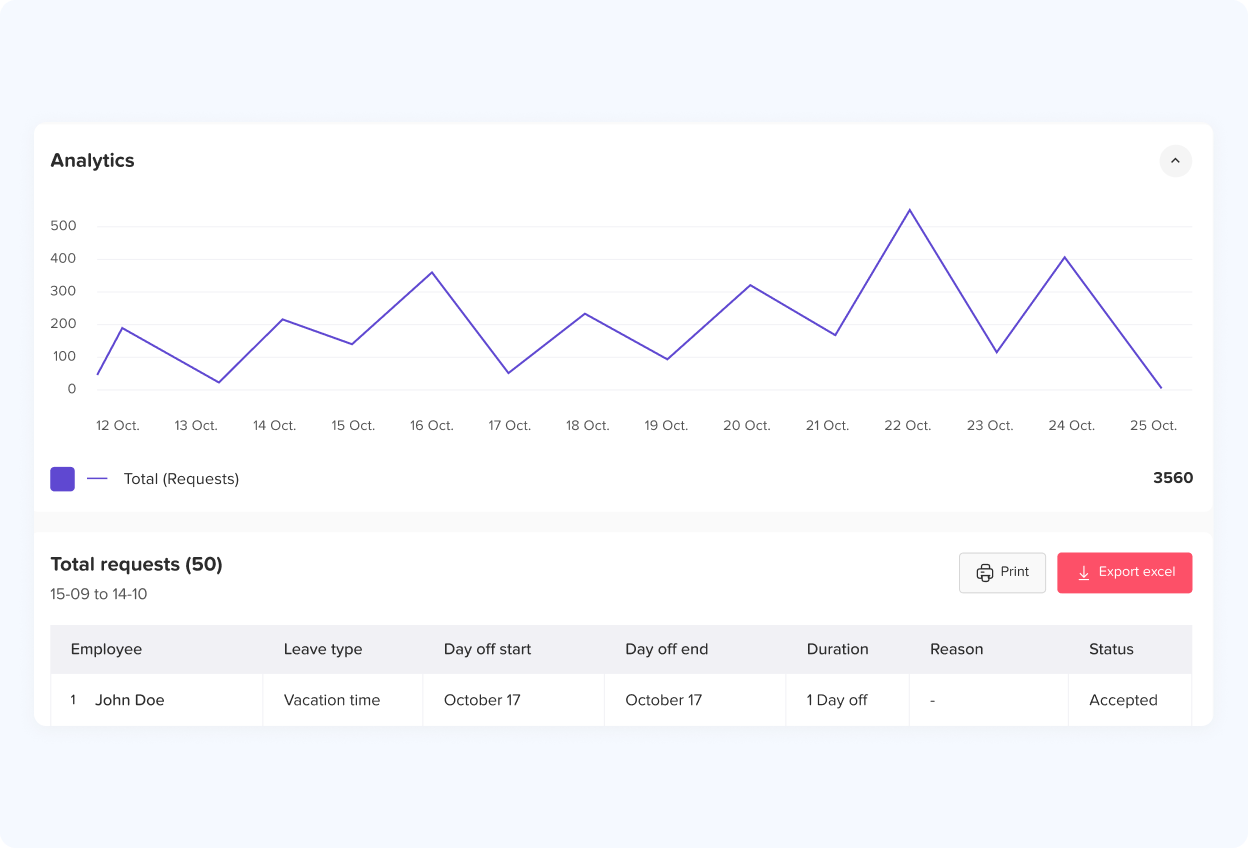Screen dimensions: 1248x848
Task: Toggle the Total (Requests) legend label
Action: (181, 479)
